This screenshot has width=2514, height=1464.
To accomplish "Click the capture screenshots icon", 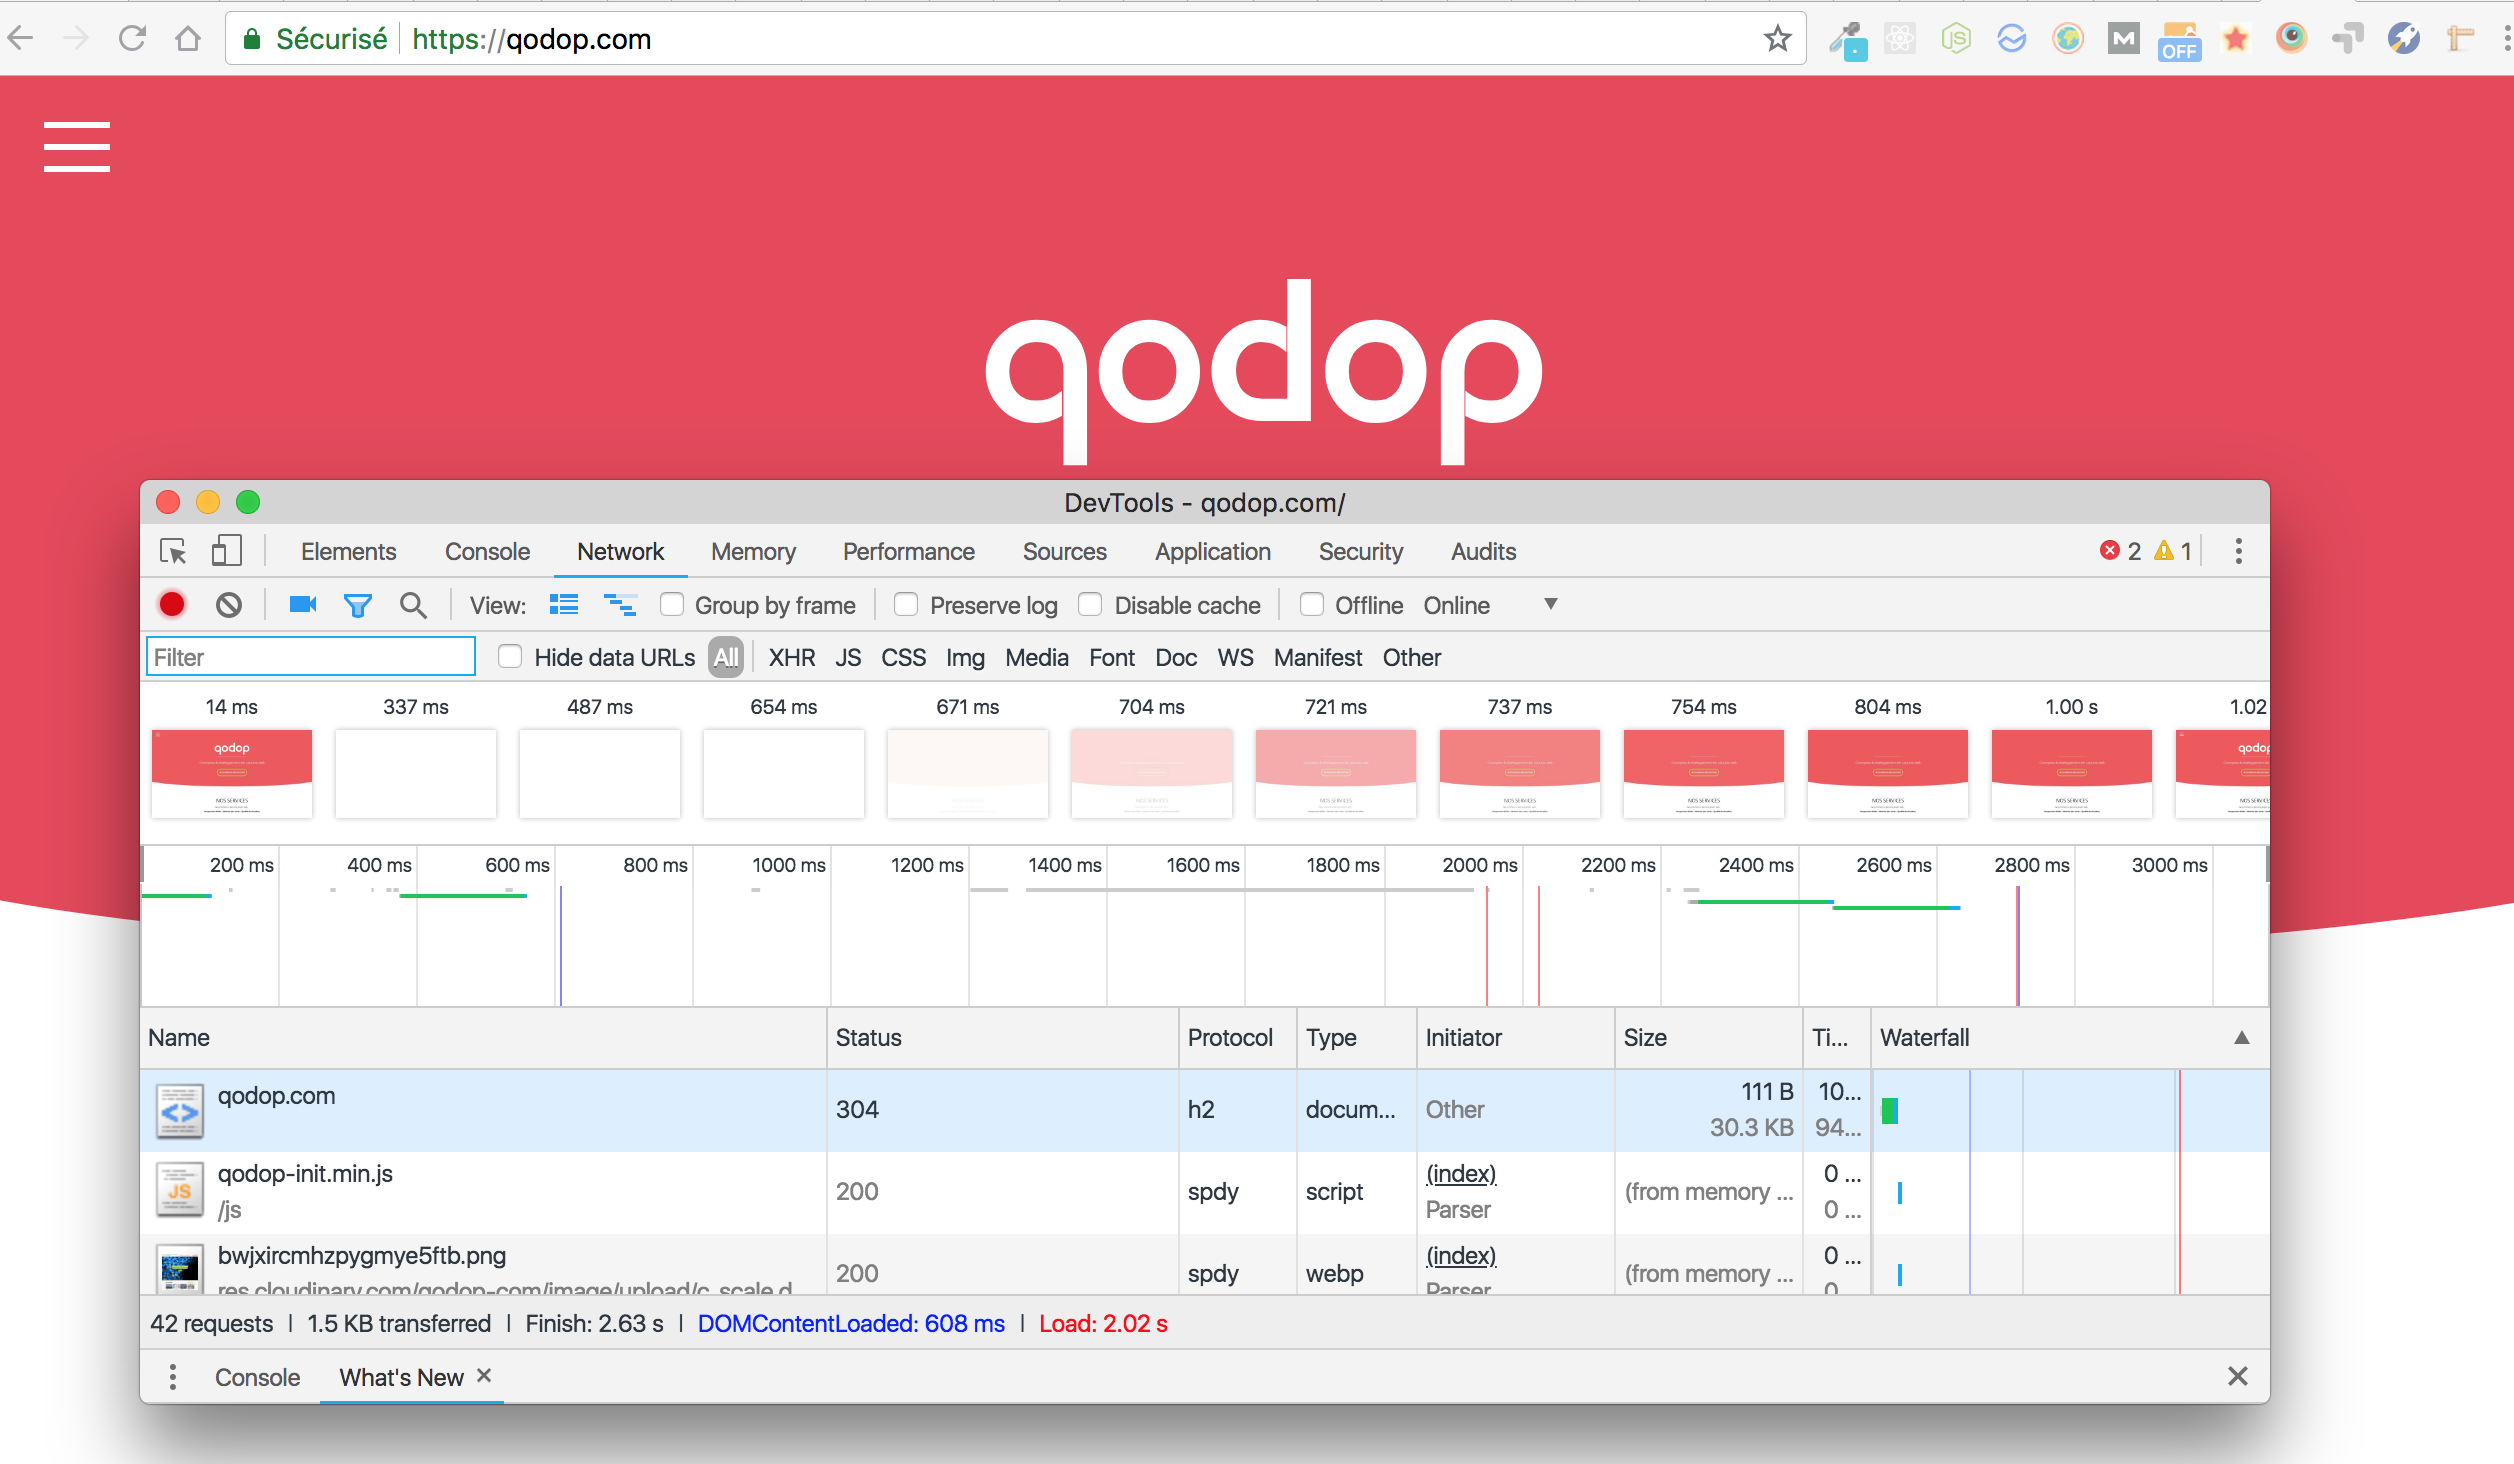I will (300, 607).
